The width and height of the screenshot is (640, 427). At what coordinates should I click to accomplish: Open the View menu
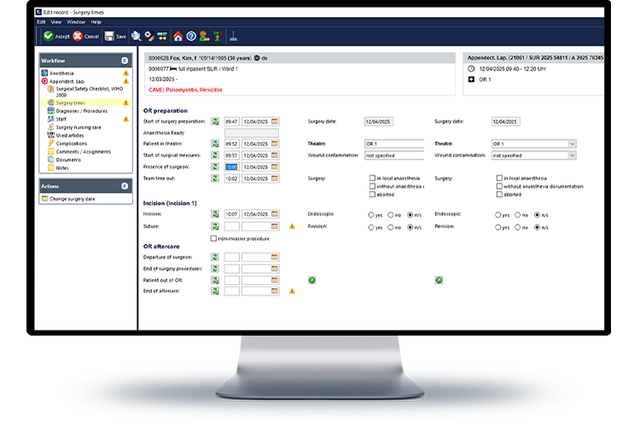(56, 21)
